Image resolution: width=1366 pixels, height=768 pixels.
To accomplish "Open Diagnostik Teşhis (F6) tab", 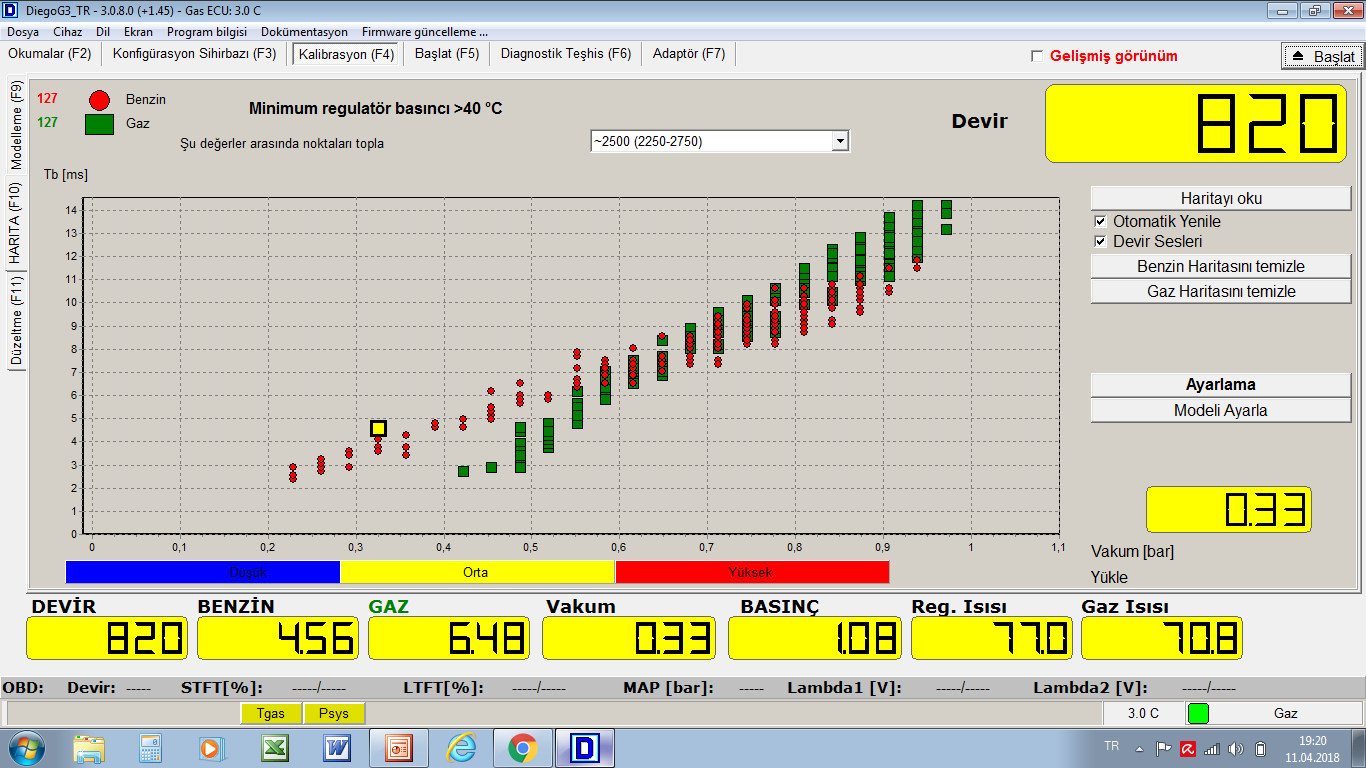I will (x=566, y=54).
